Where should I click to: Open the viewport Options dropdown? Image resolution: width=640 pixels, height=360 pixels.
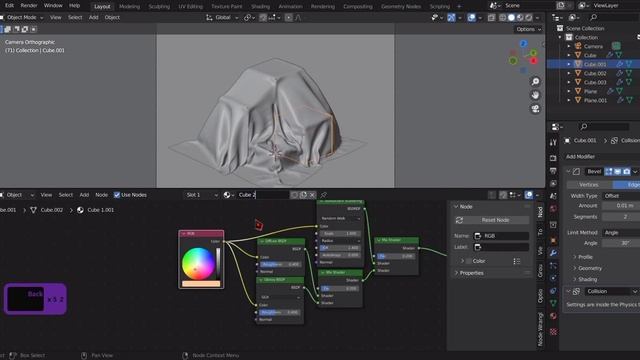[x=529, y=29]
